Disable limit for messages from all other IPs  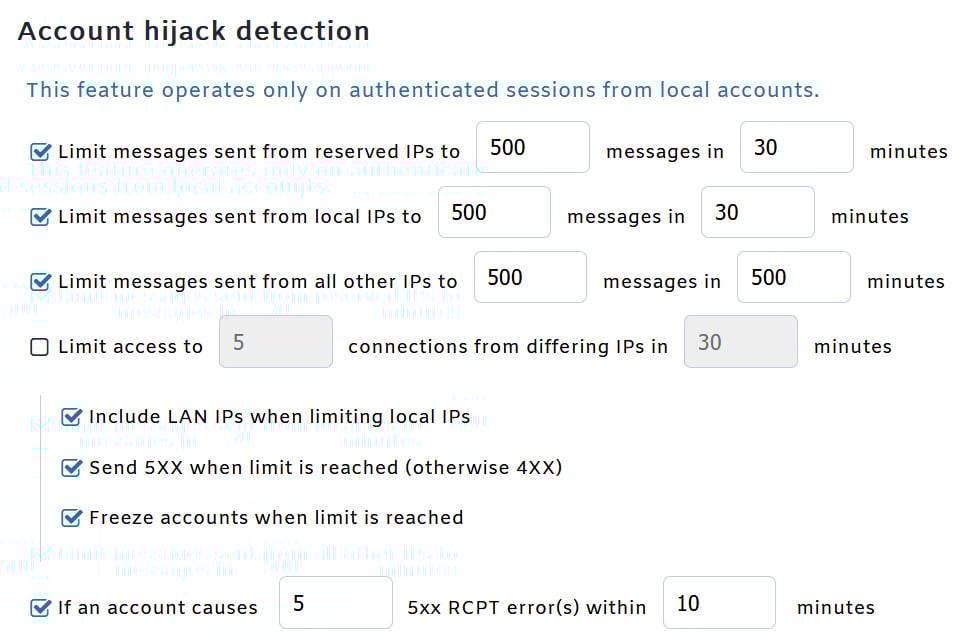coord(40,281)
